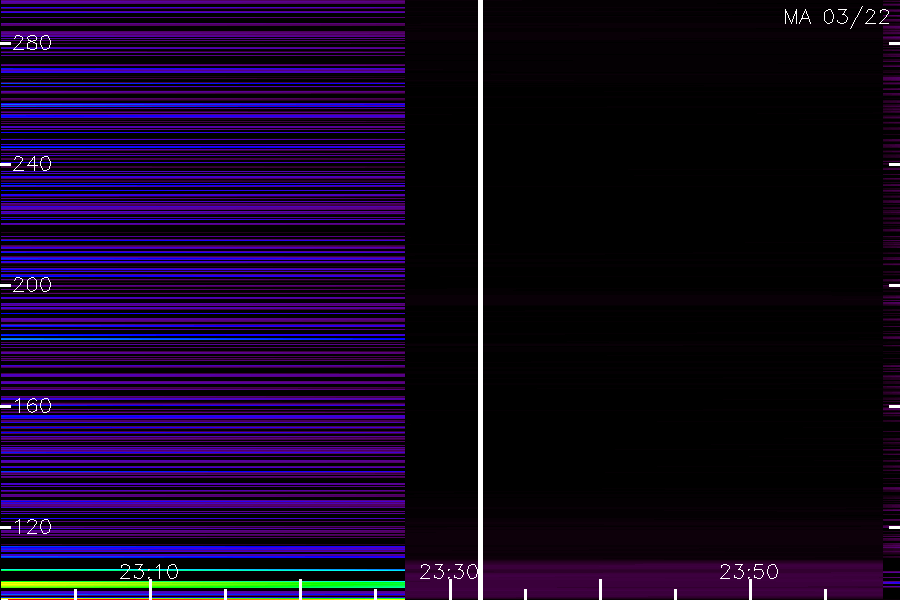
Task: Click the 23:30 time label
Action: click(x=449, y=572)
